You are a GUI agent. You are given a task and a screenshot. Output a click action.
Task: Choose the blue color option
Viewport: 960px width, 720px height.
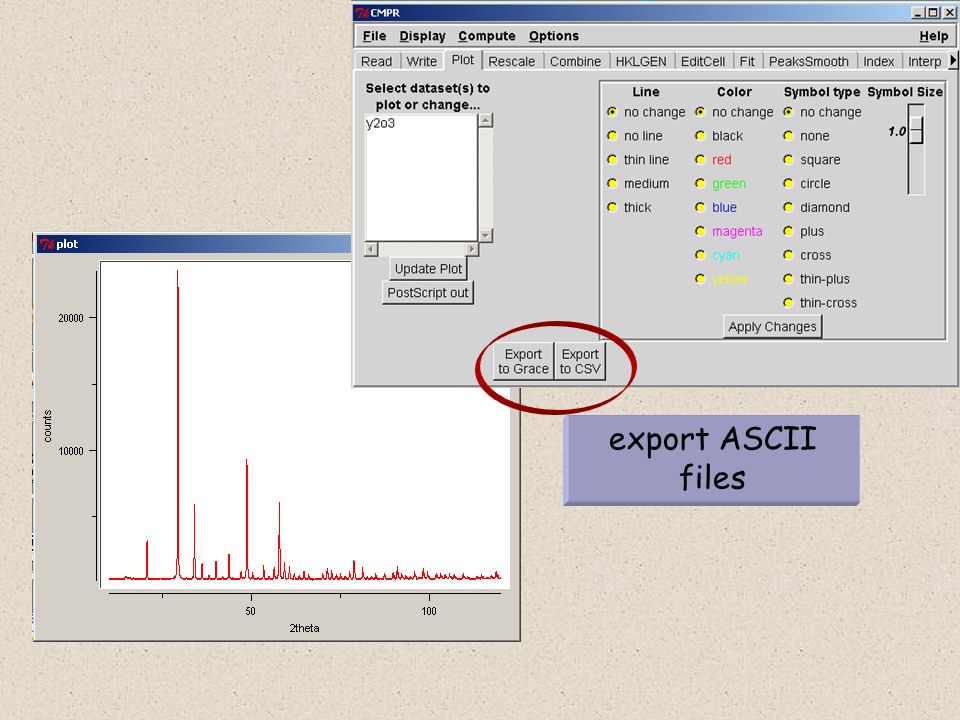click(x=700, y=207)
